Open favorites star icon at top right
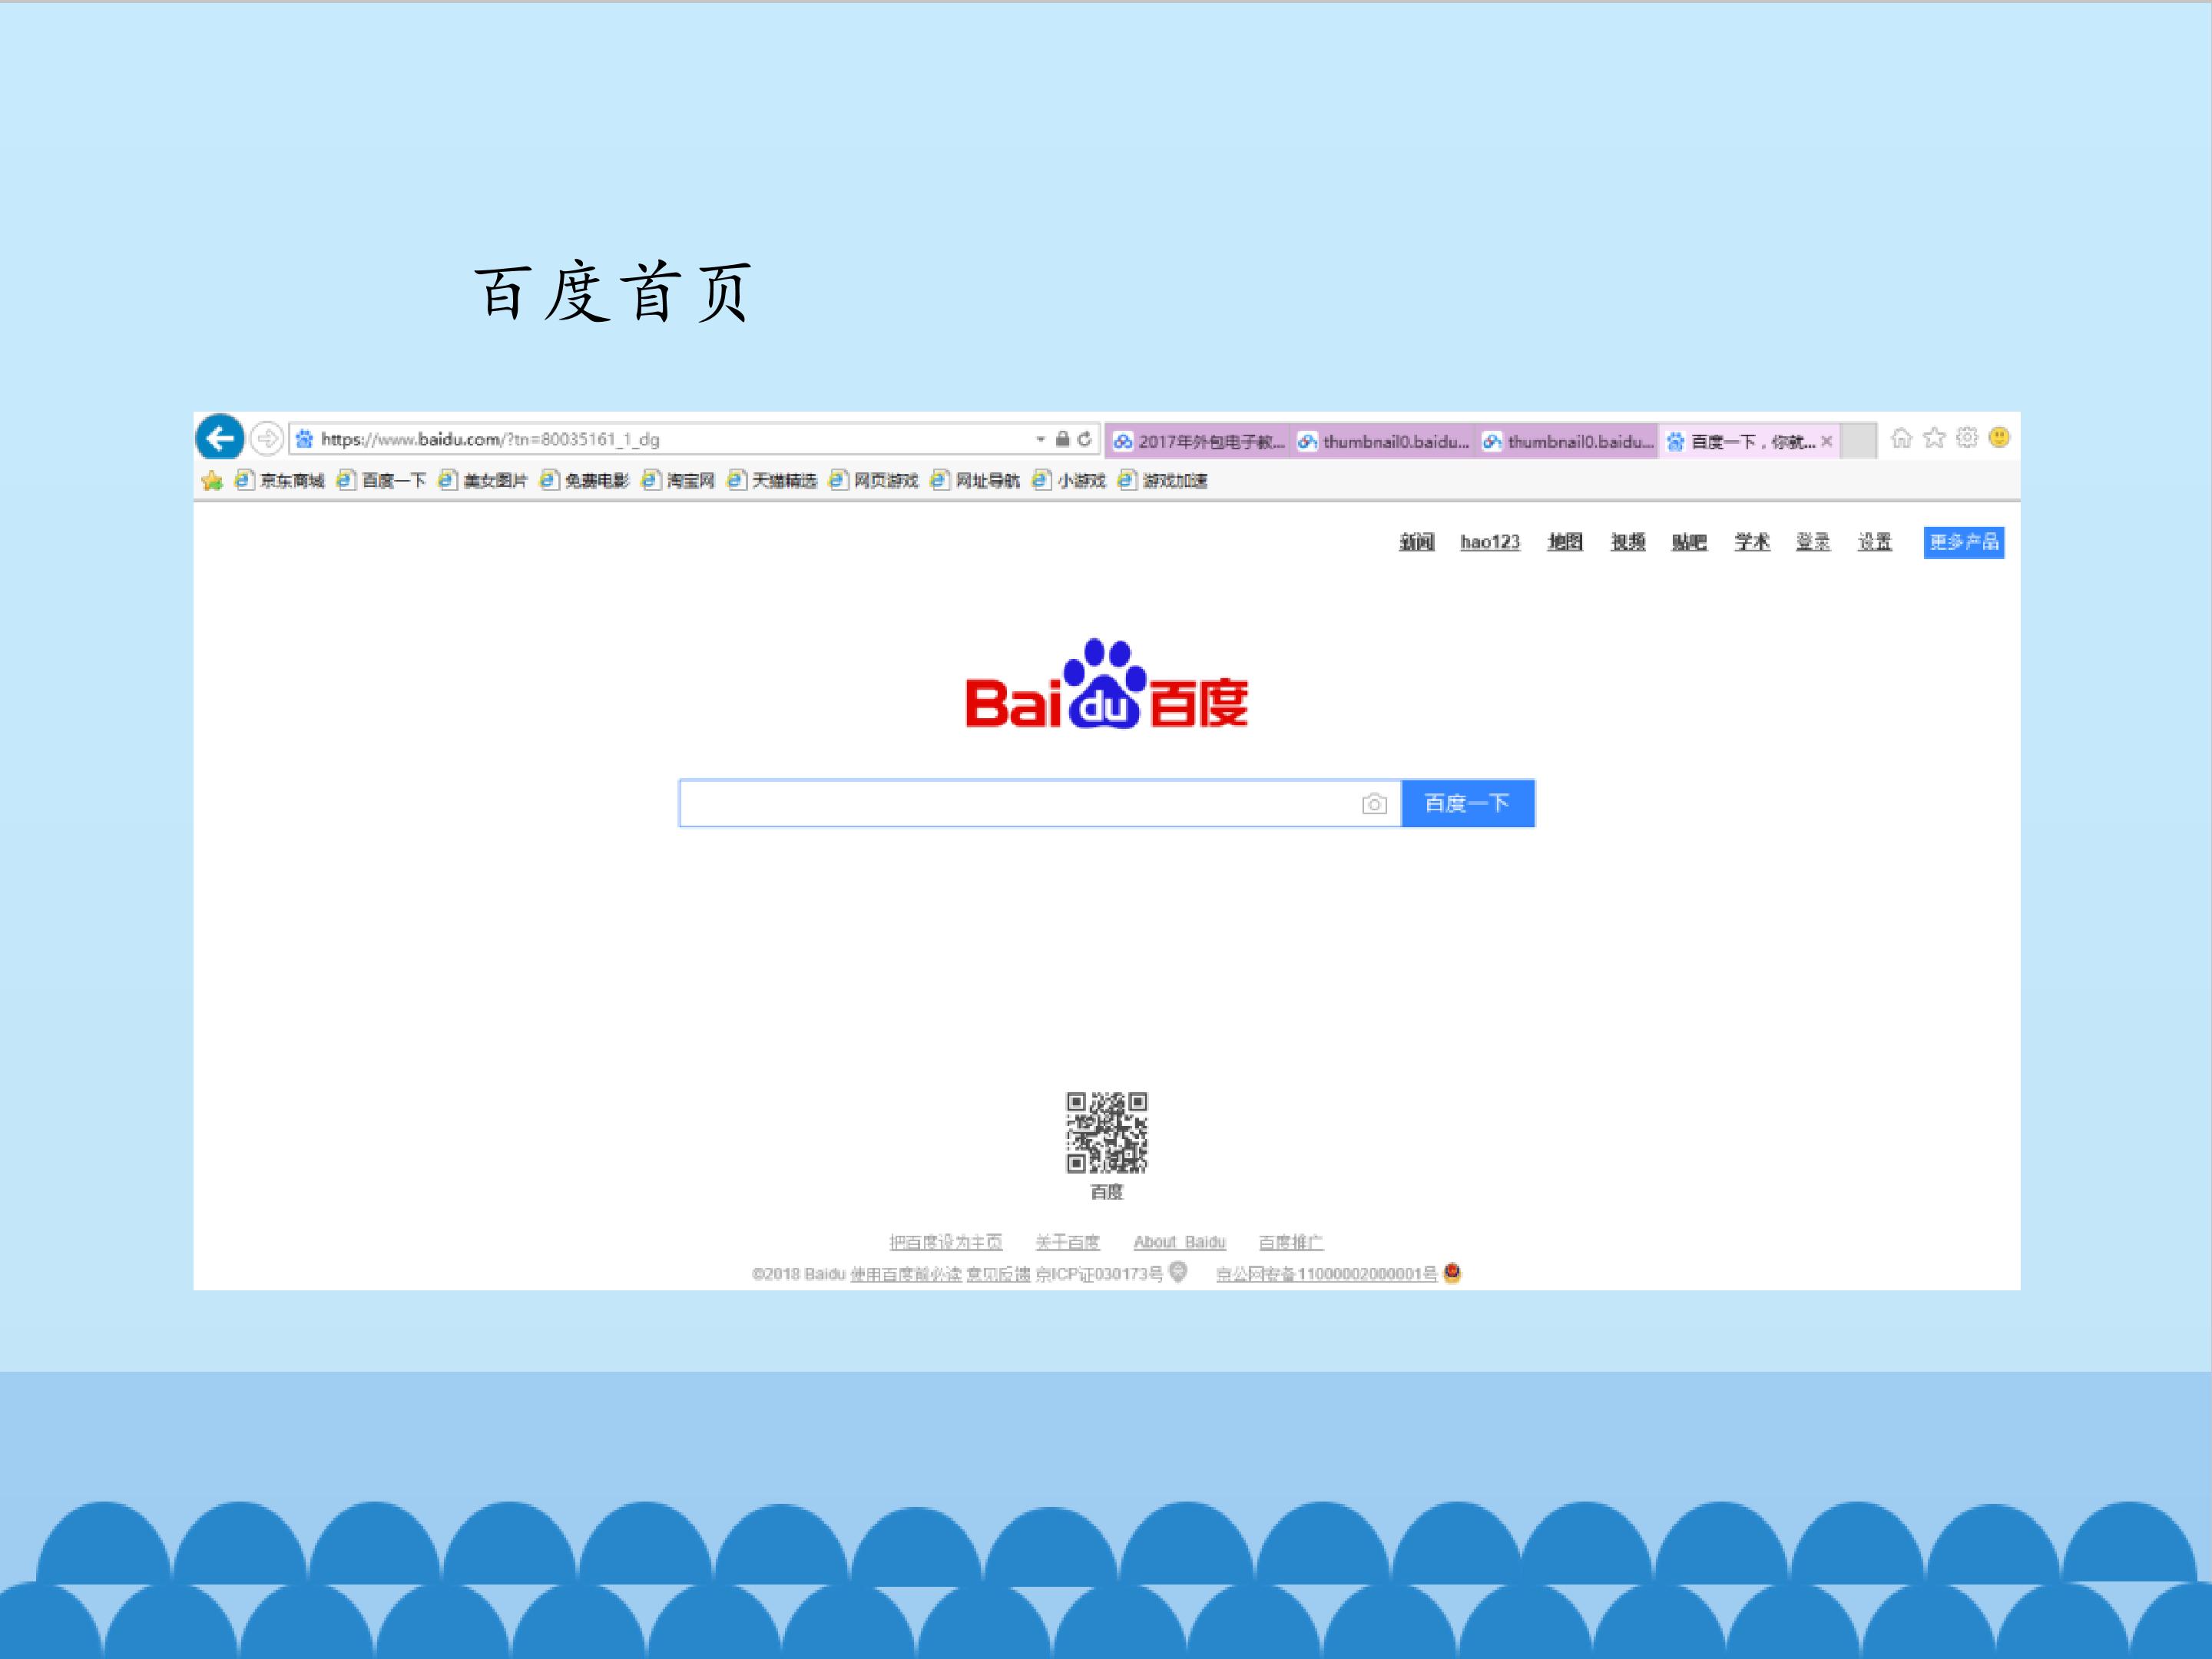2212x1659 pixels. click(x=1934, y=438)
